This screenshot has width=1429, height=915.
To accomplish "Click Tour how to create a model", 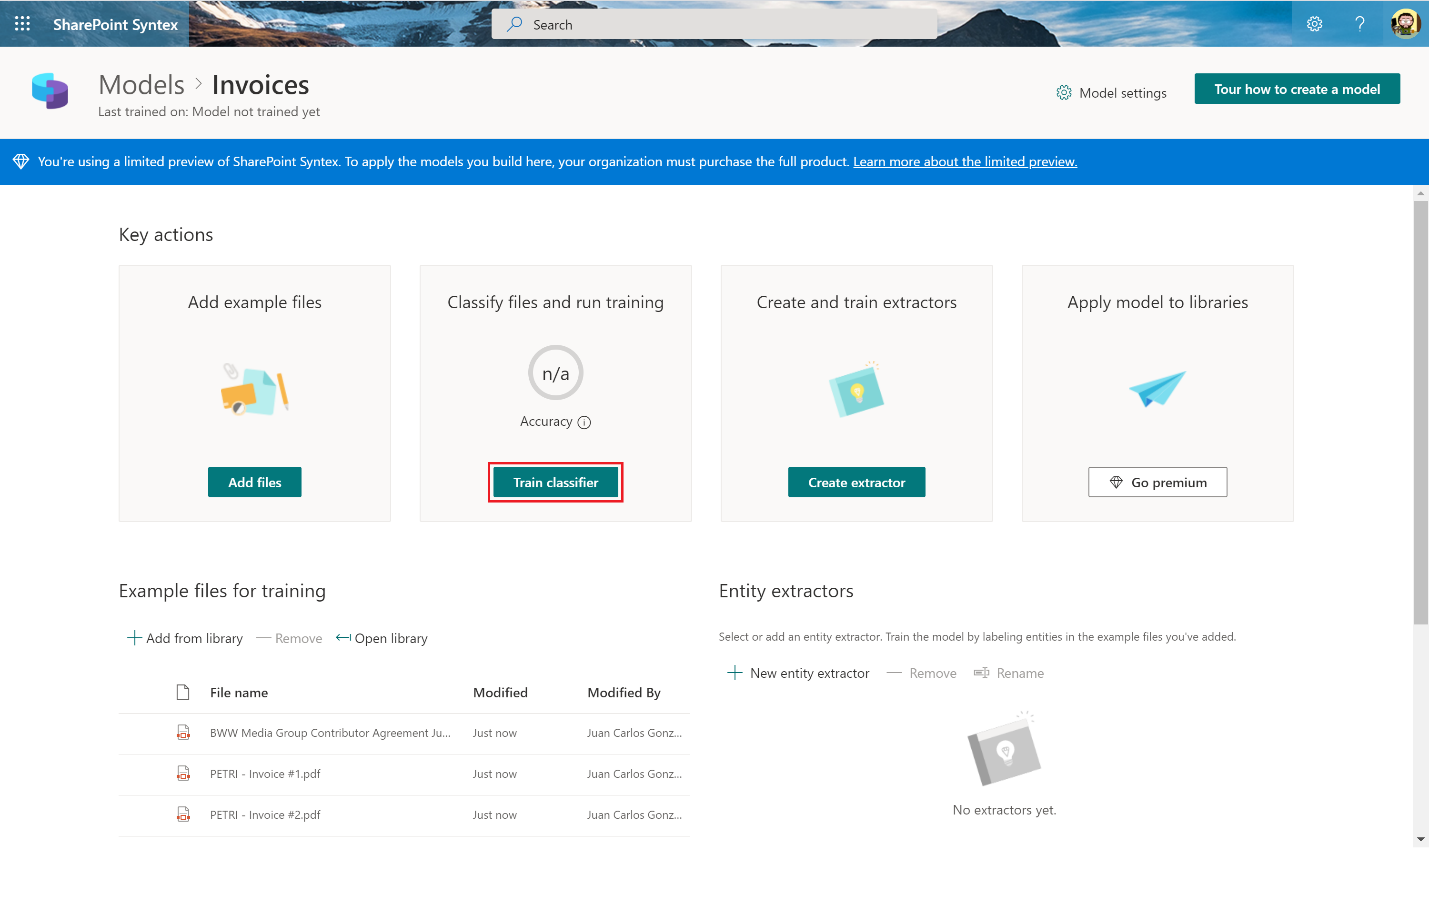I will [x=1296, y=89].
